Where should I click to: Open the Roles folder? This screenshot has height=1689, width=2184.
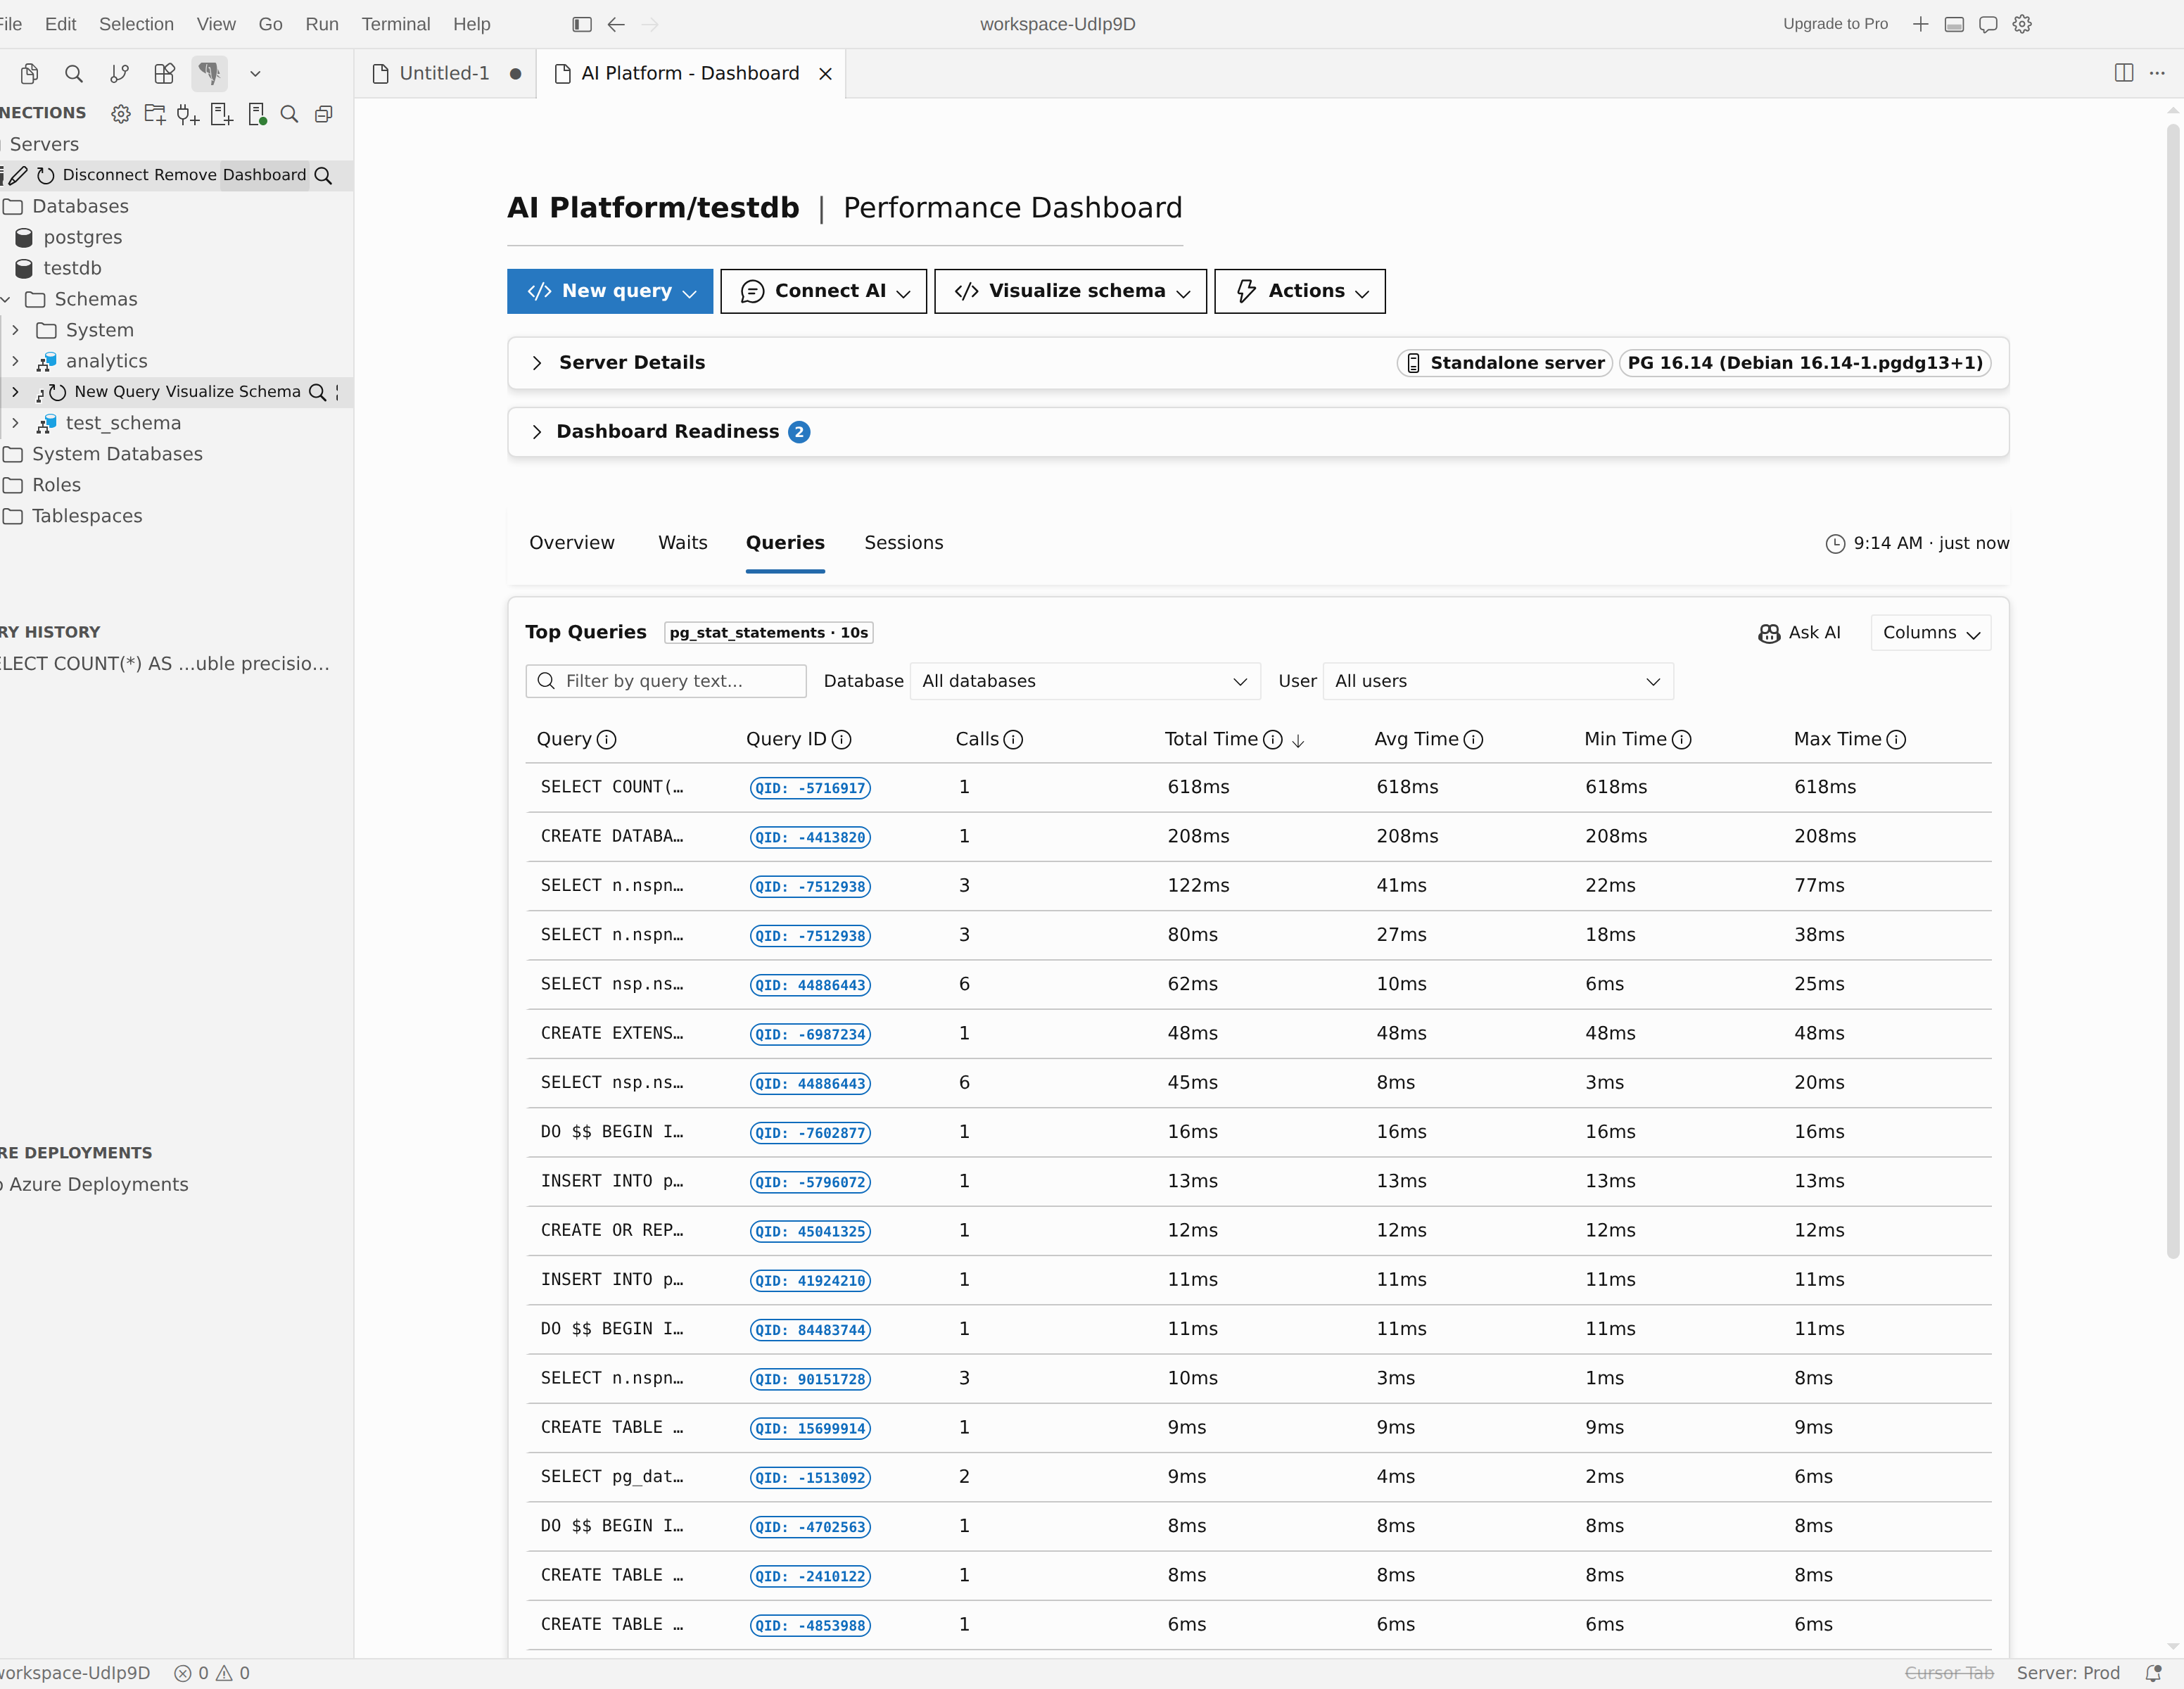[56, 485]
